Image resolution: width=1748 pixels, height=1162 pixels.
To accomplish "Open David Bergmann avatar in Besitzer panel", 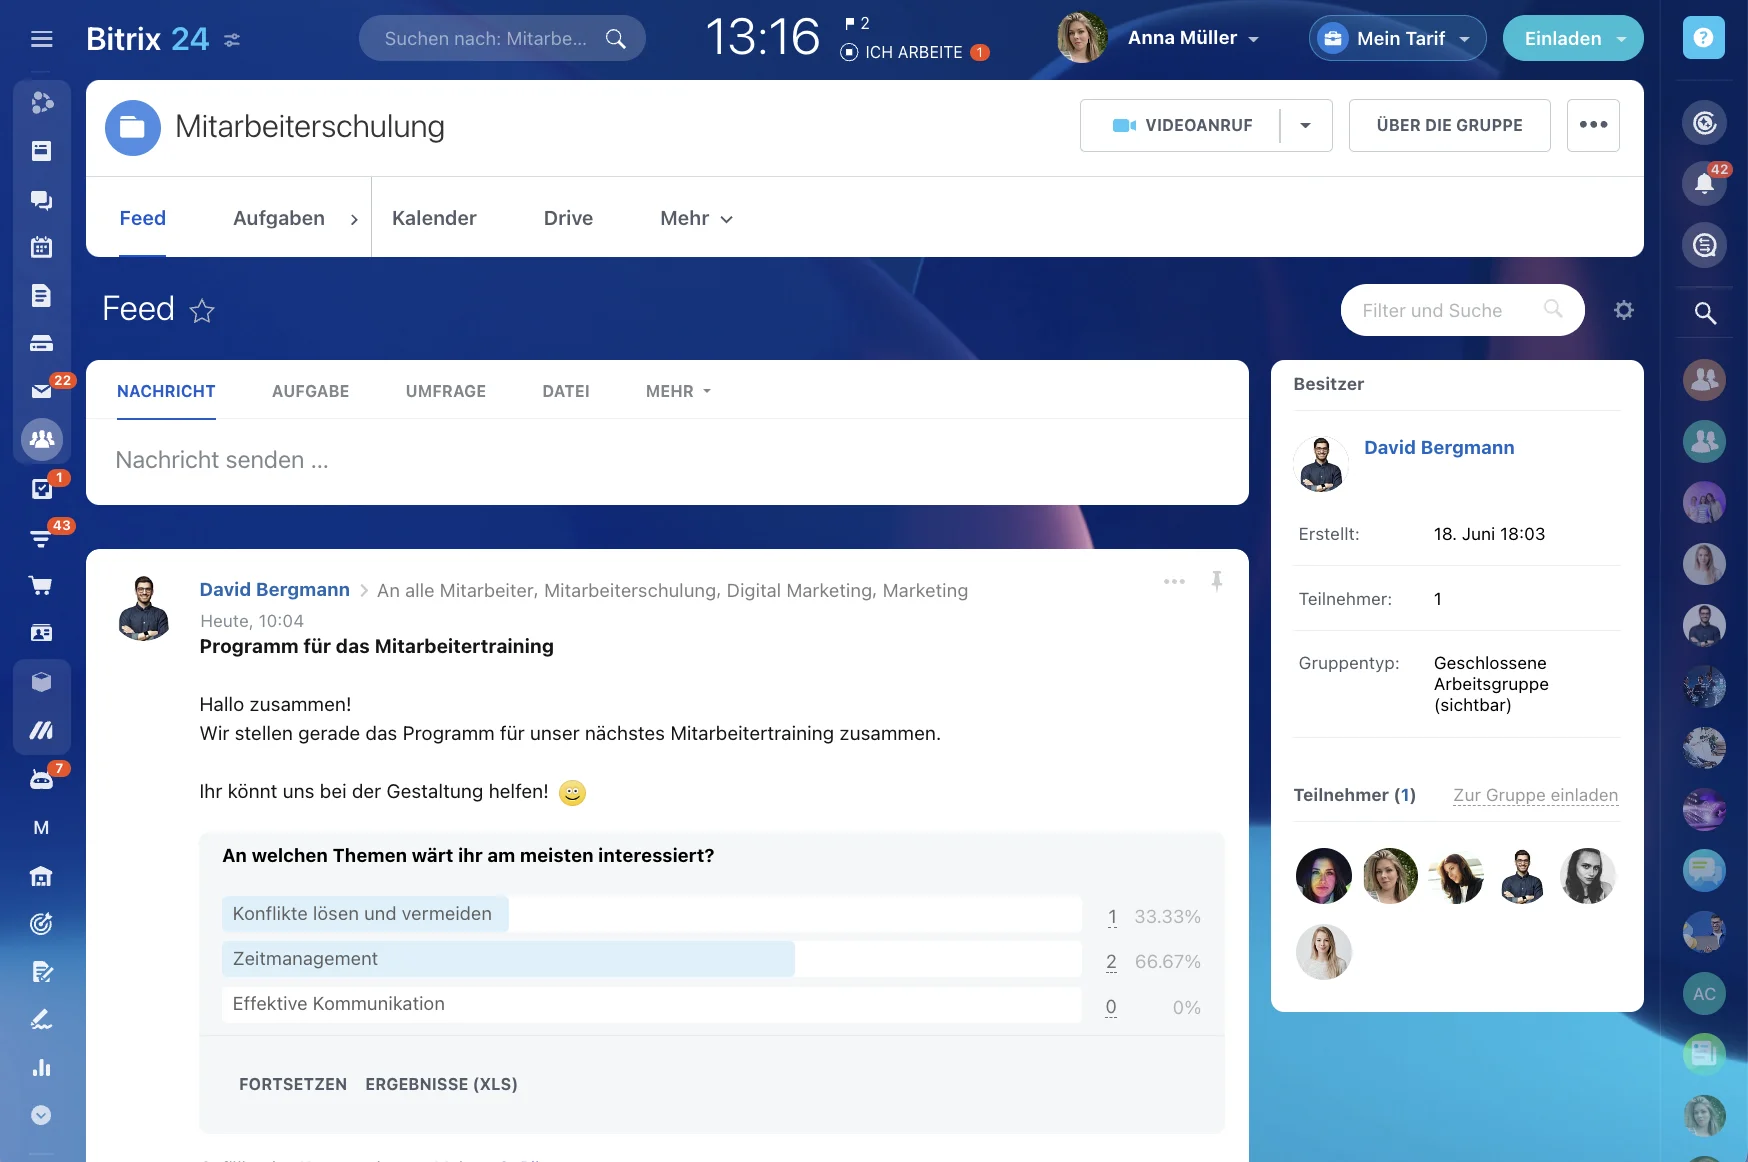I will tap(1321, 464).
